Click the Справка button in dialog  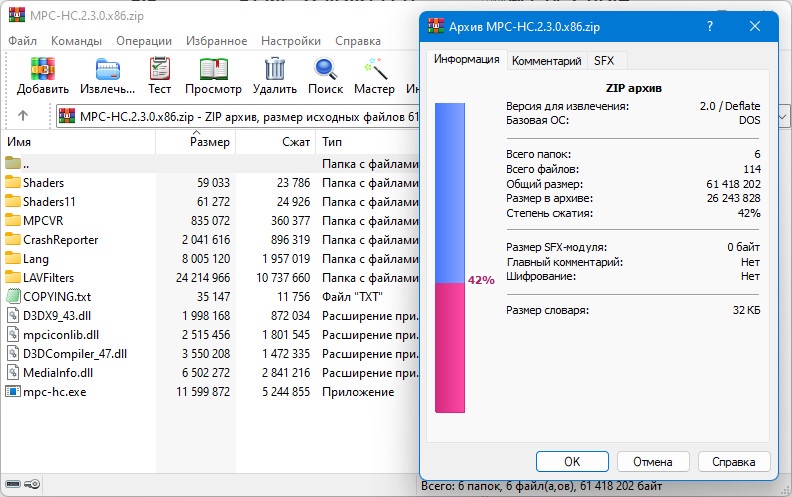click(x=733, y=462)
